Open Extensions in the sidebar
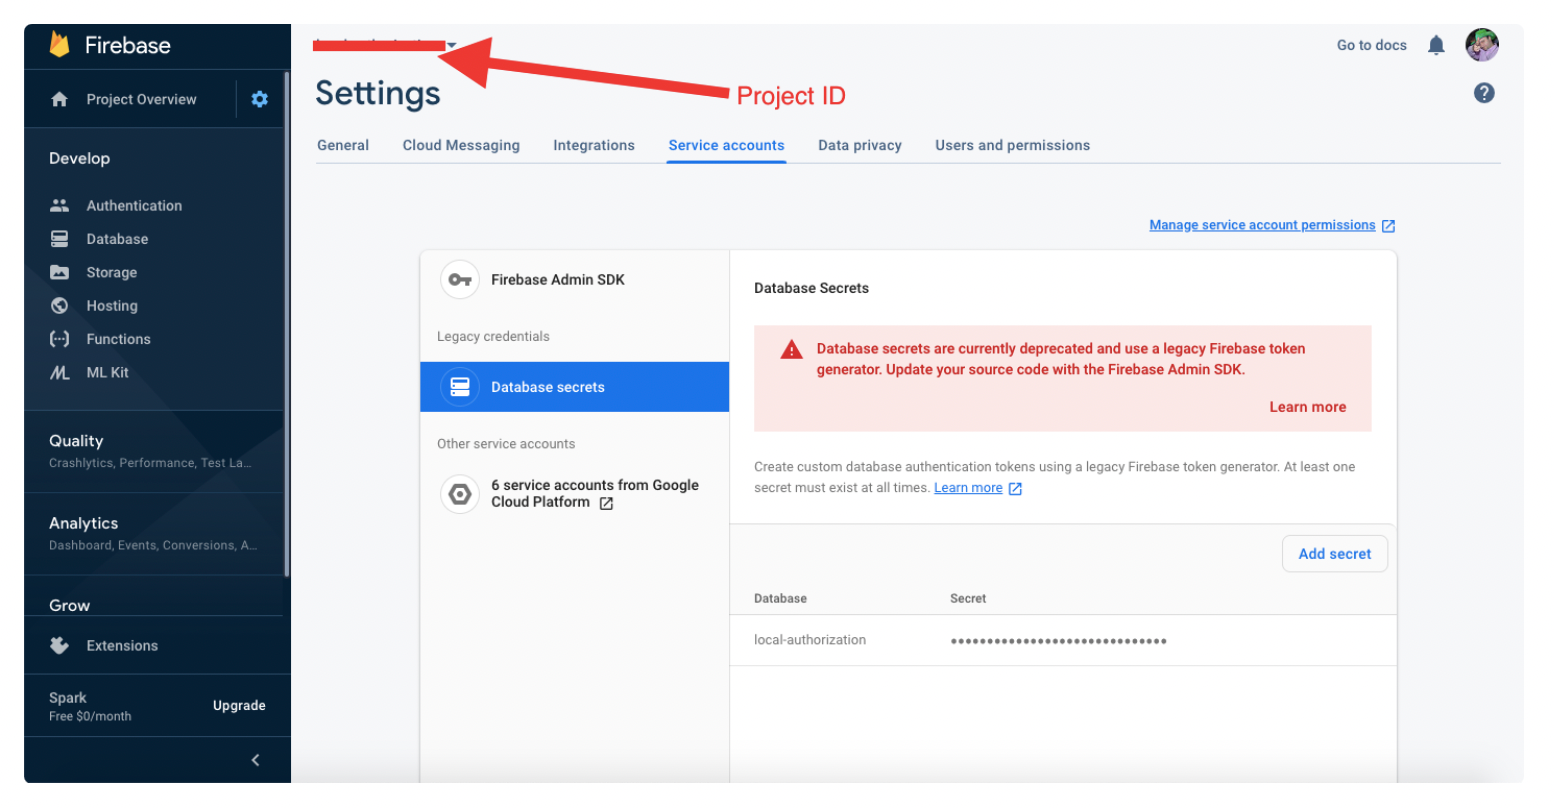 point(122,645)
